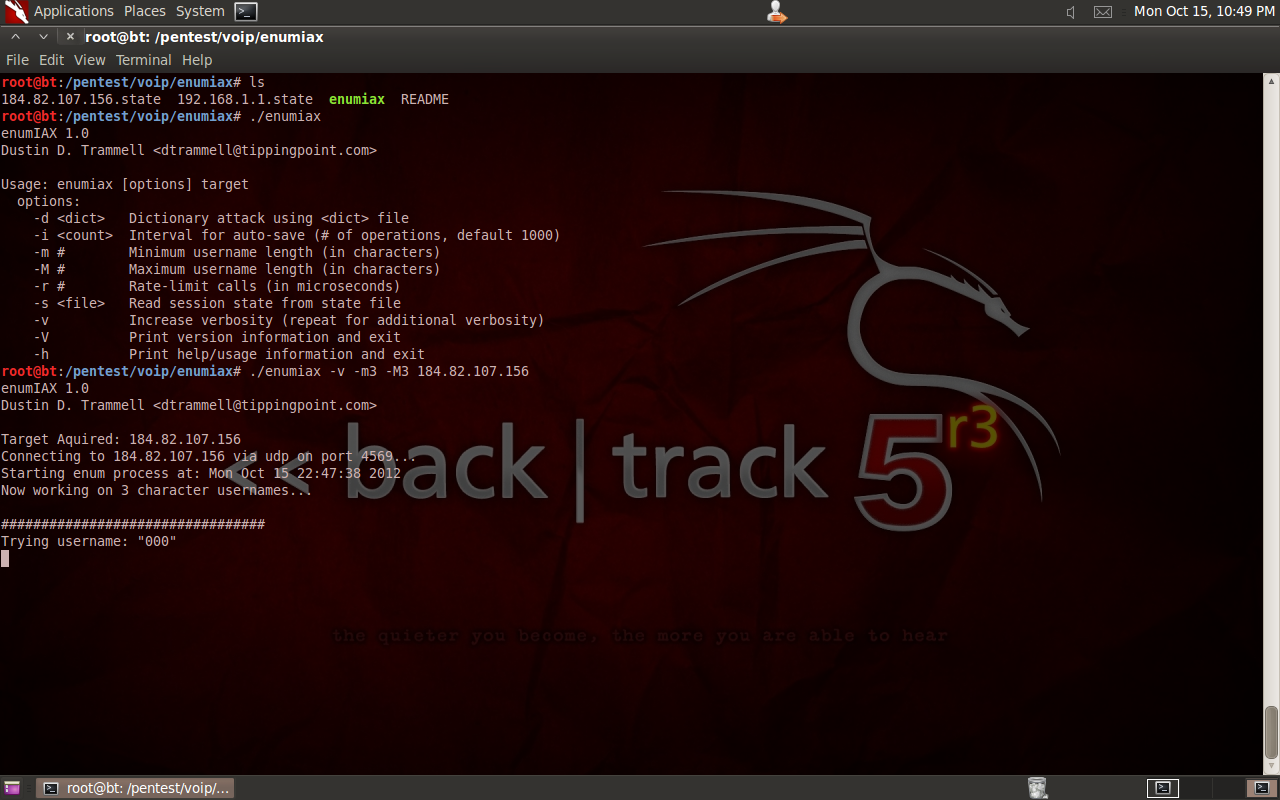Screen dimensions: 1280x800
Task: Click the "Starting enum process at" line
Action: coord(201,474)
